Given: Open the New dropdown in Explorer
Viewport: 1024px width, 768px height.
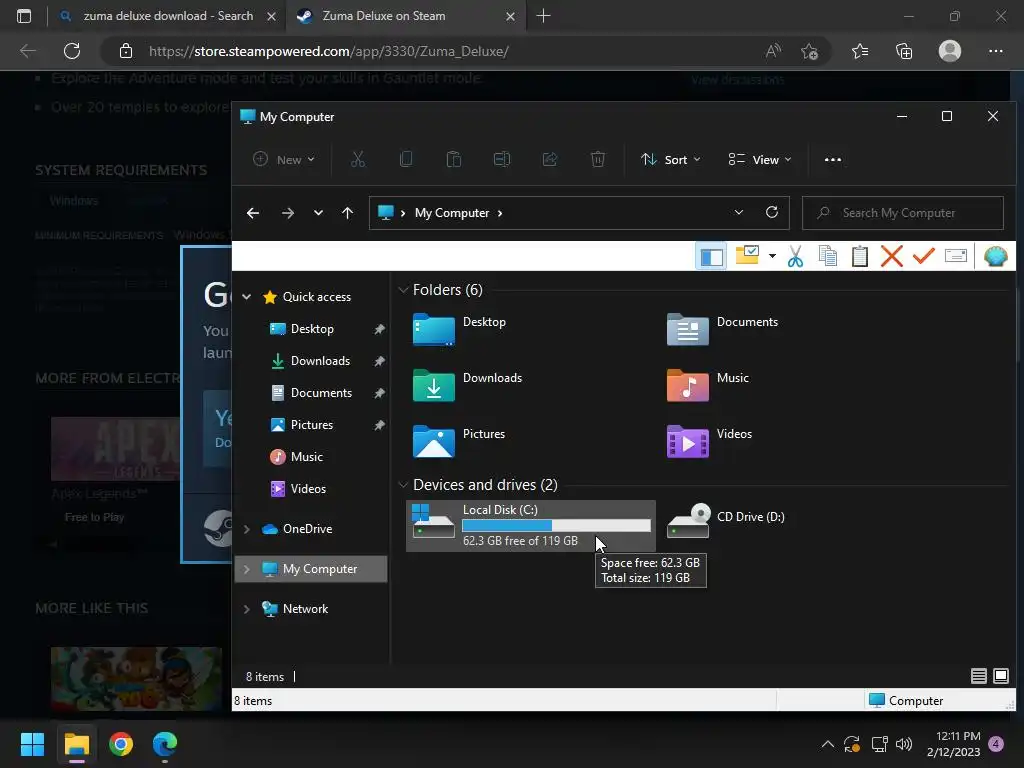Looking at the screenshot, I should pos(284,159).
